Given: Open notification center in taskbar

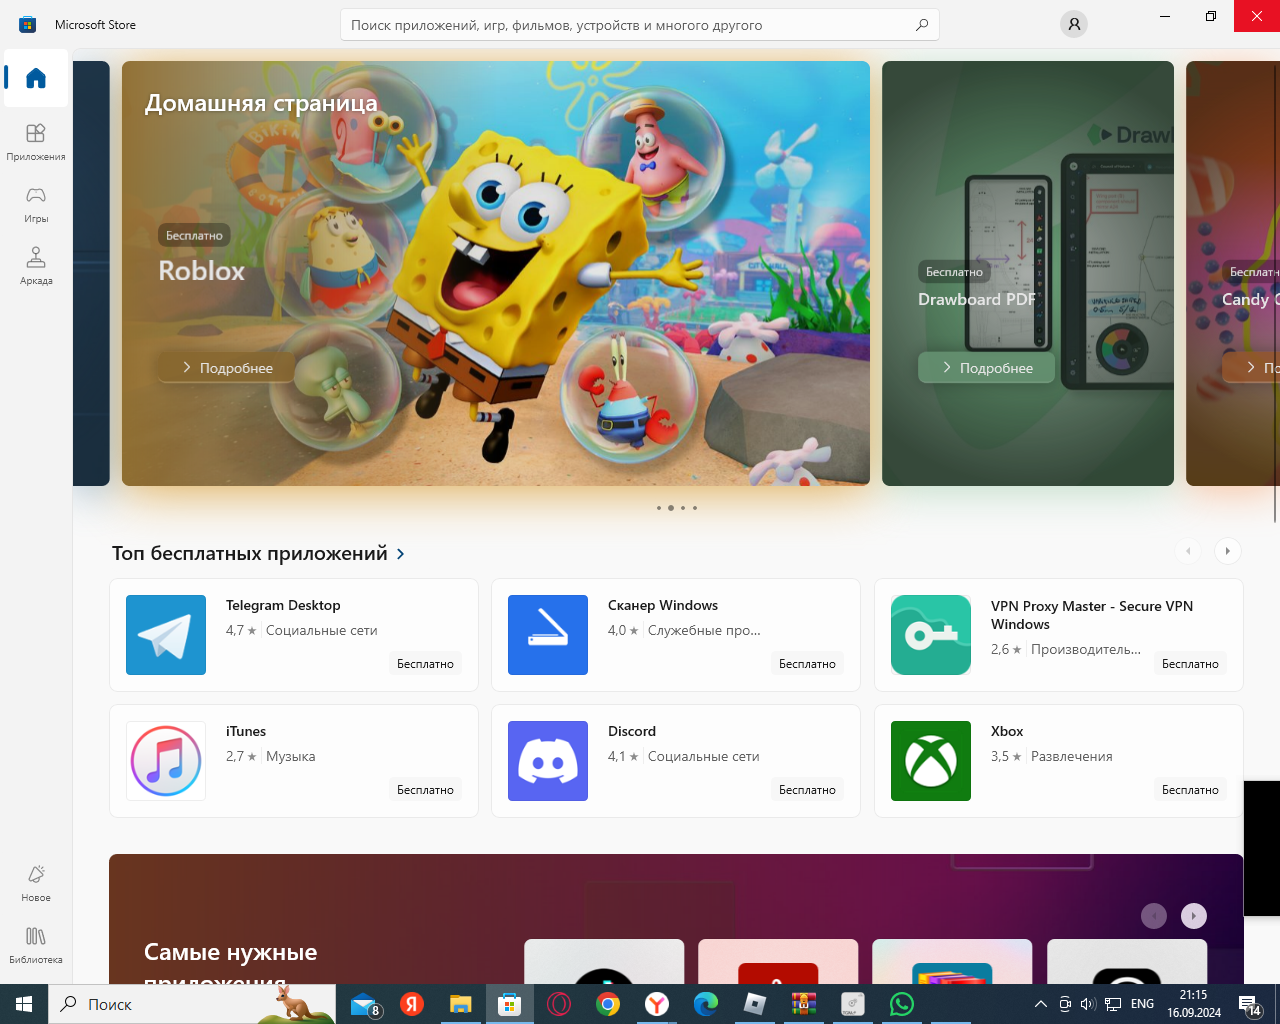Looking at the screenshot, I should [1250, 1004].
